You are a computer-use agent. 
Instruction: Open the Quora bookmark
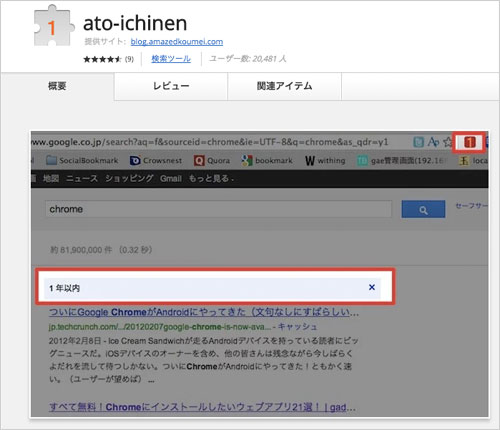point(212,161)
